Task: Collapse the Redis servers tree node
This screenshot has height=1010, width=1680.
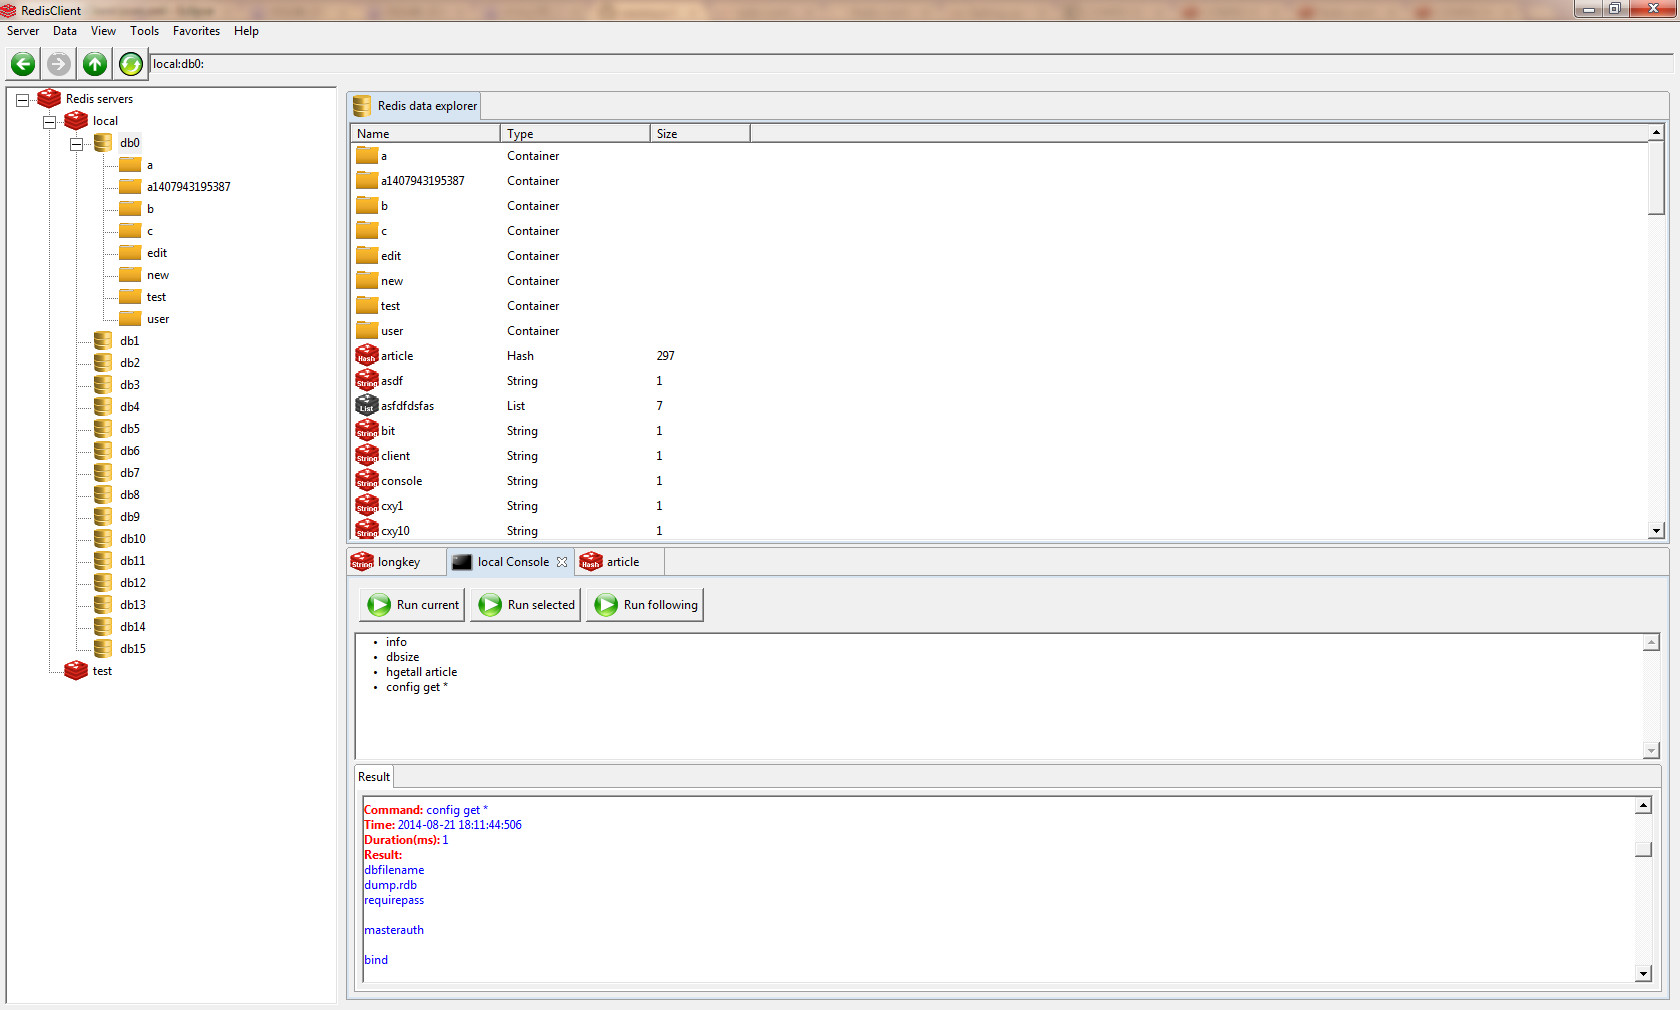Action: (x=22, y=99)
